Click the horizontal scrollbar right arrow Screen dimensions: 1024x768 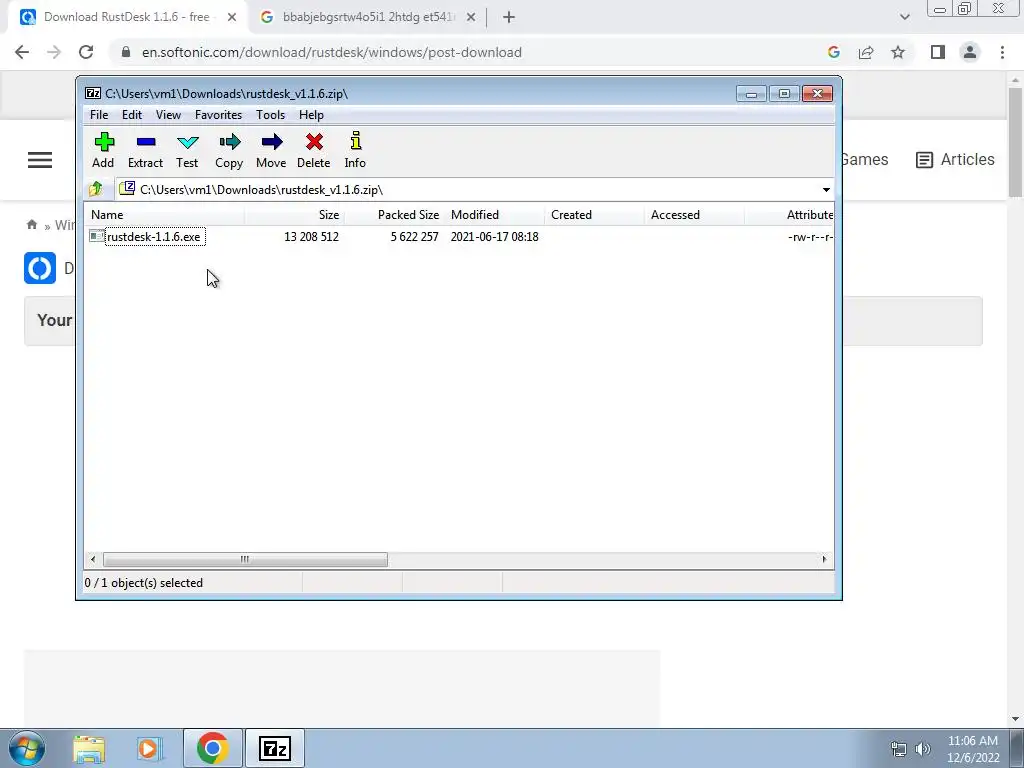824,560
